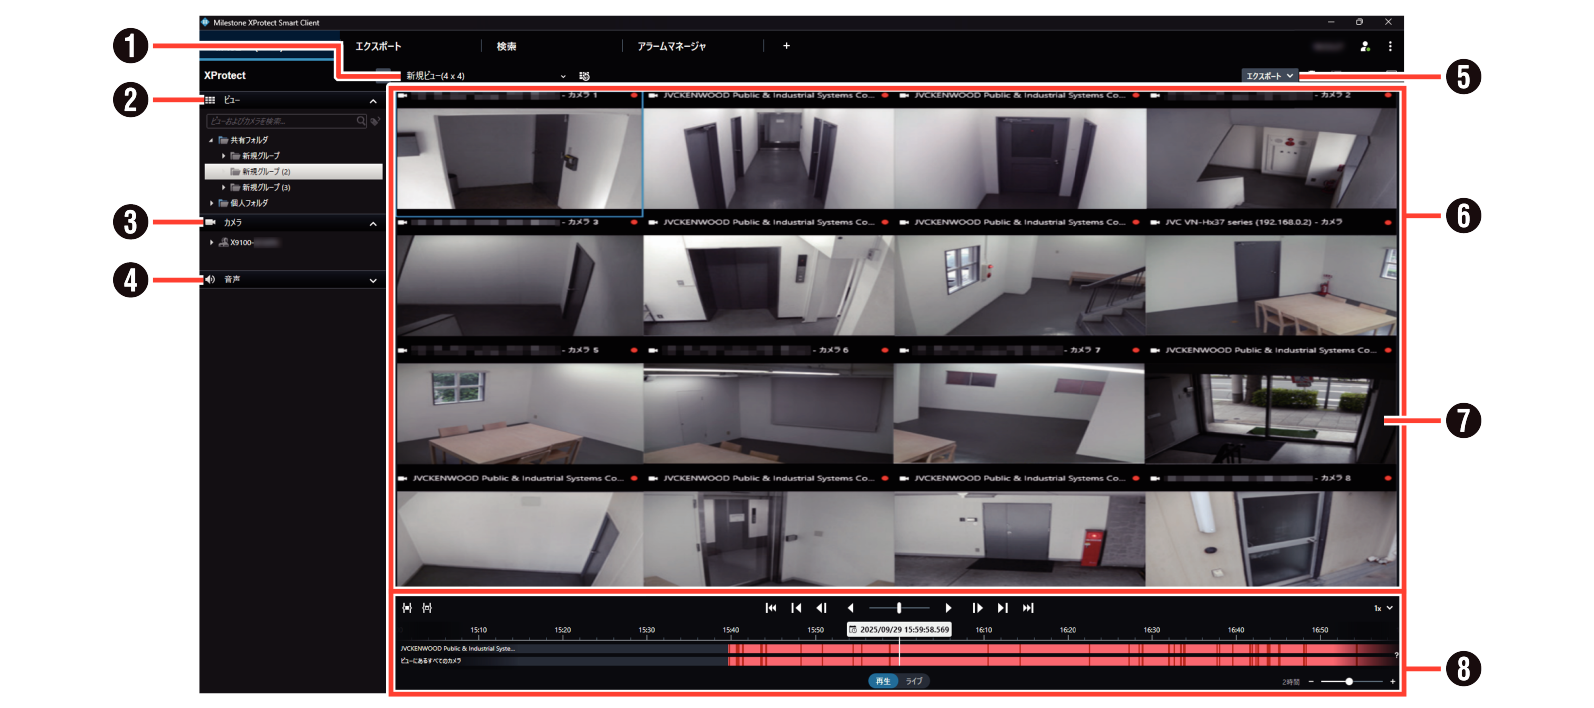This screenshot has width=1594, height=708.
Task: Click the Milestone logo in title bar
Action: tap(205, 22)
